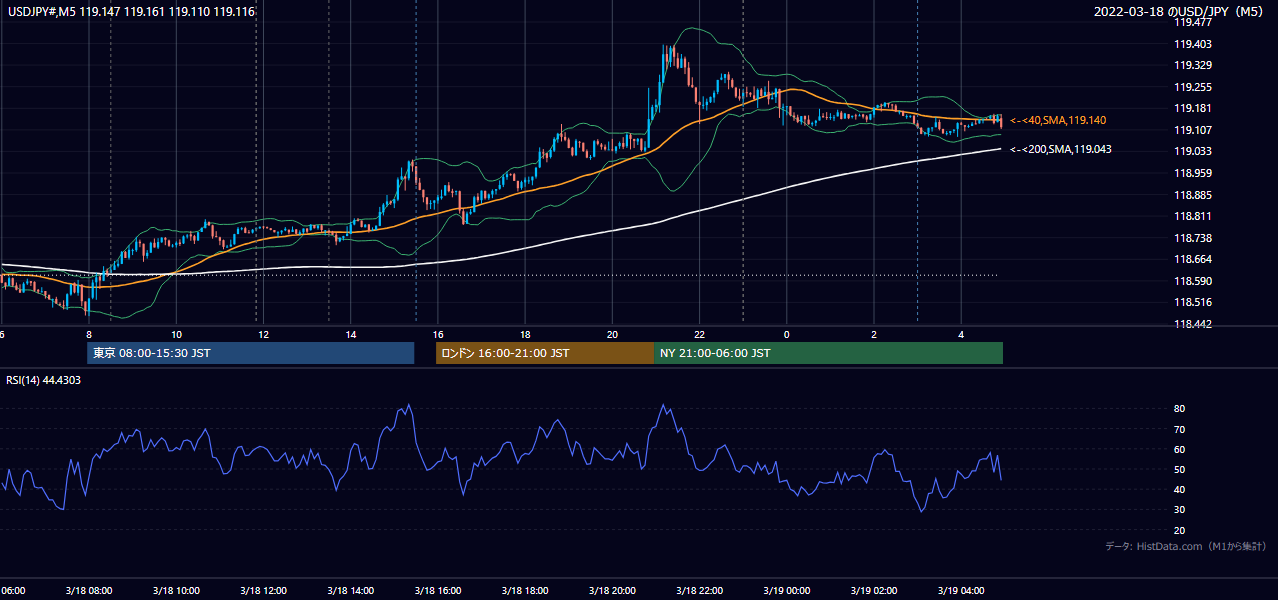Select the 東京 08:00-15:30 JST session bar
The height and width of the screenshot is (600, 1278).
tap(250, 353)
